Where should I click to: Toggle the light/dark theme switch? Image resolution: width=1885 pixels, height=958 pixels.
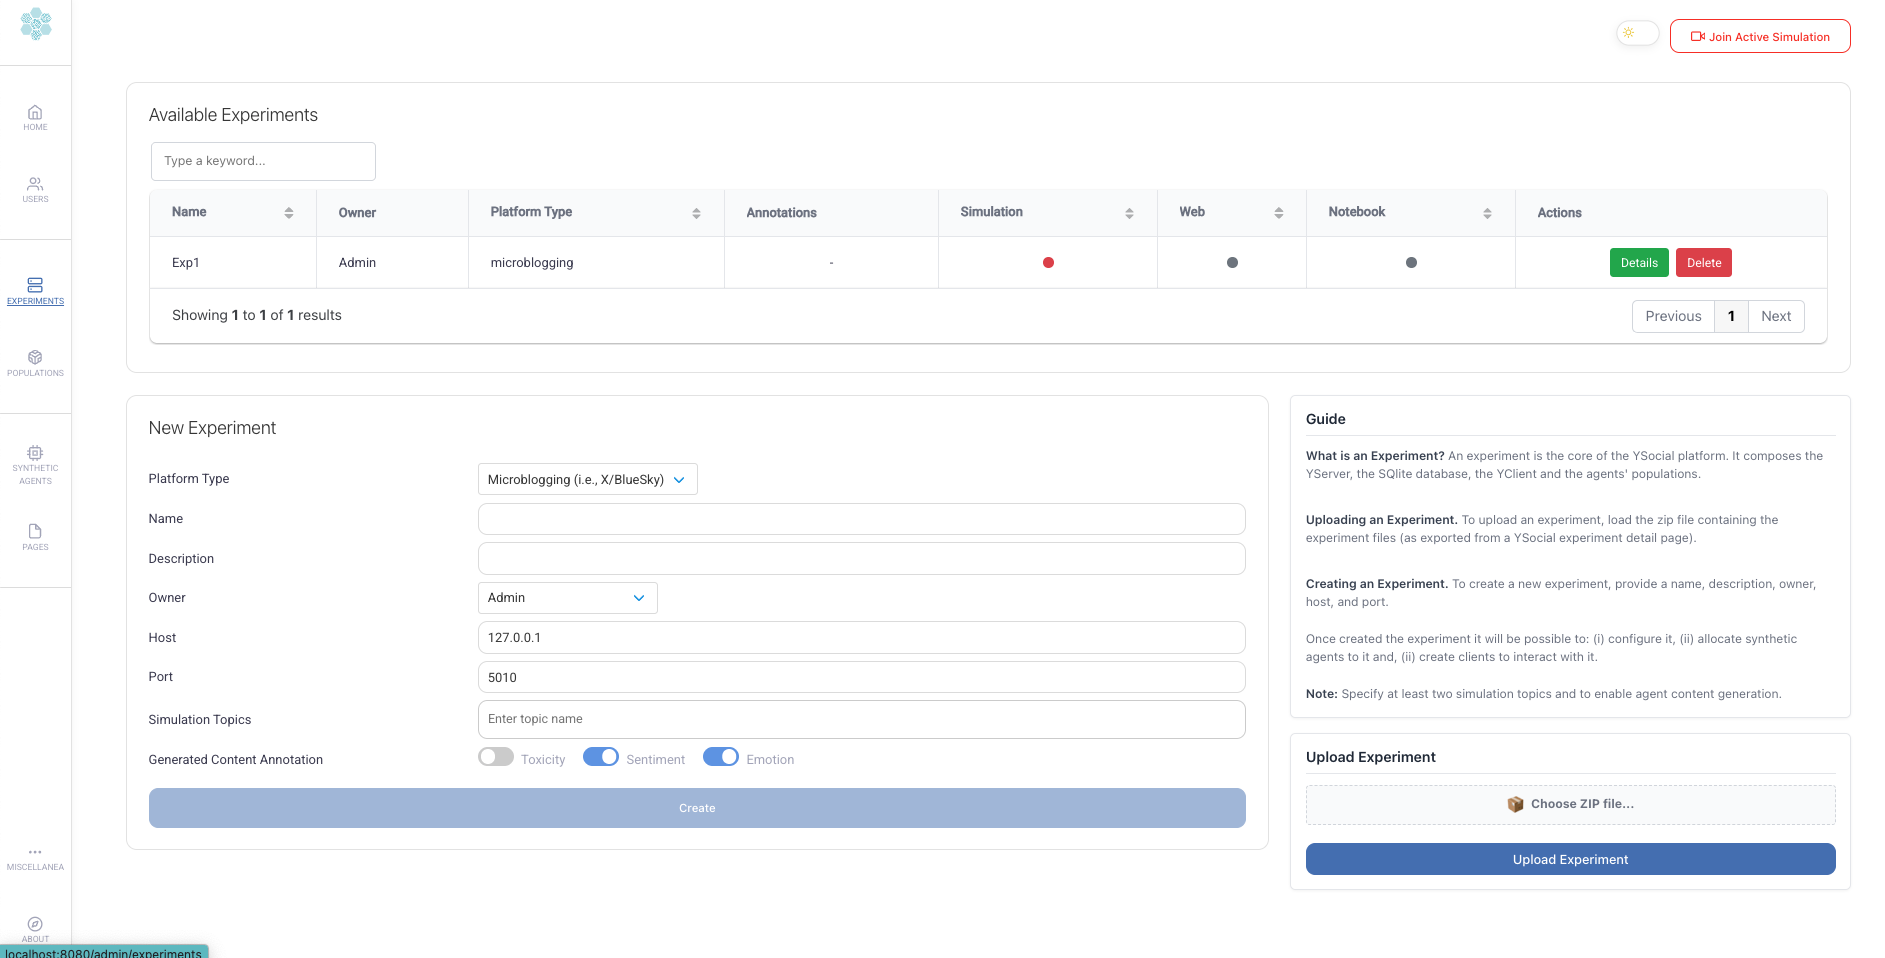click(1637, 34)
